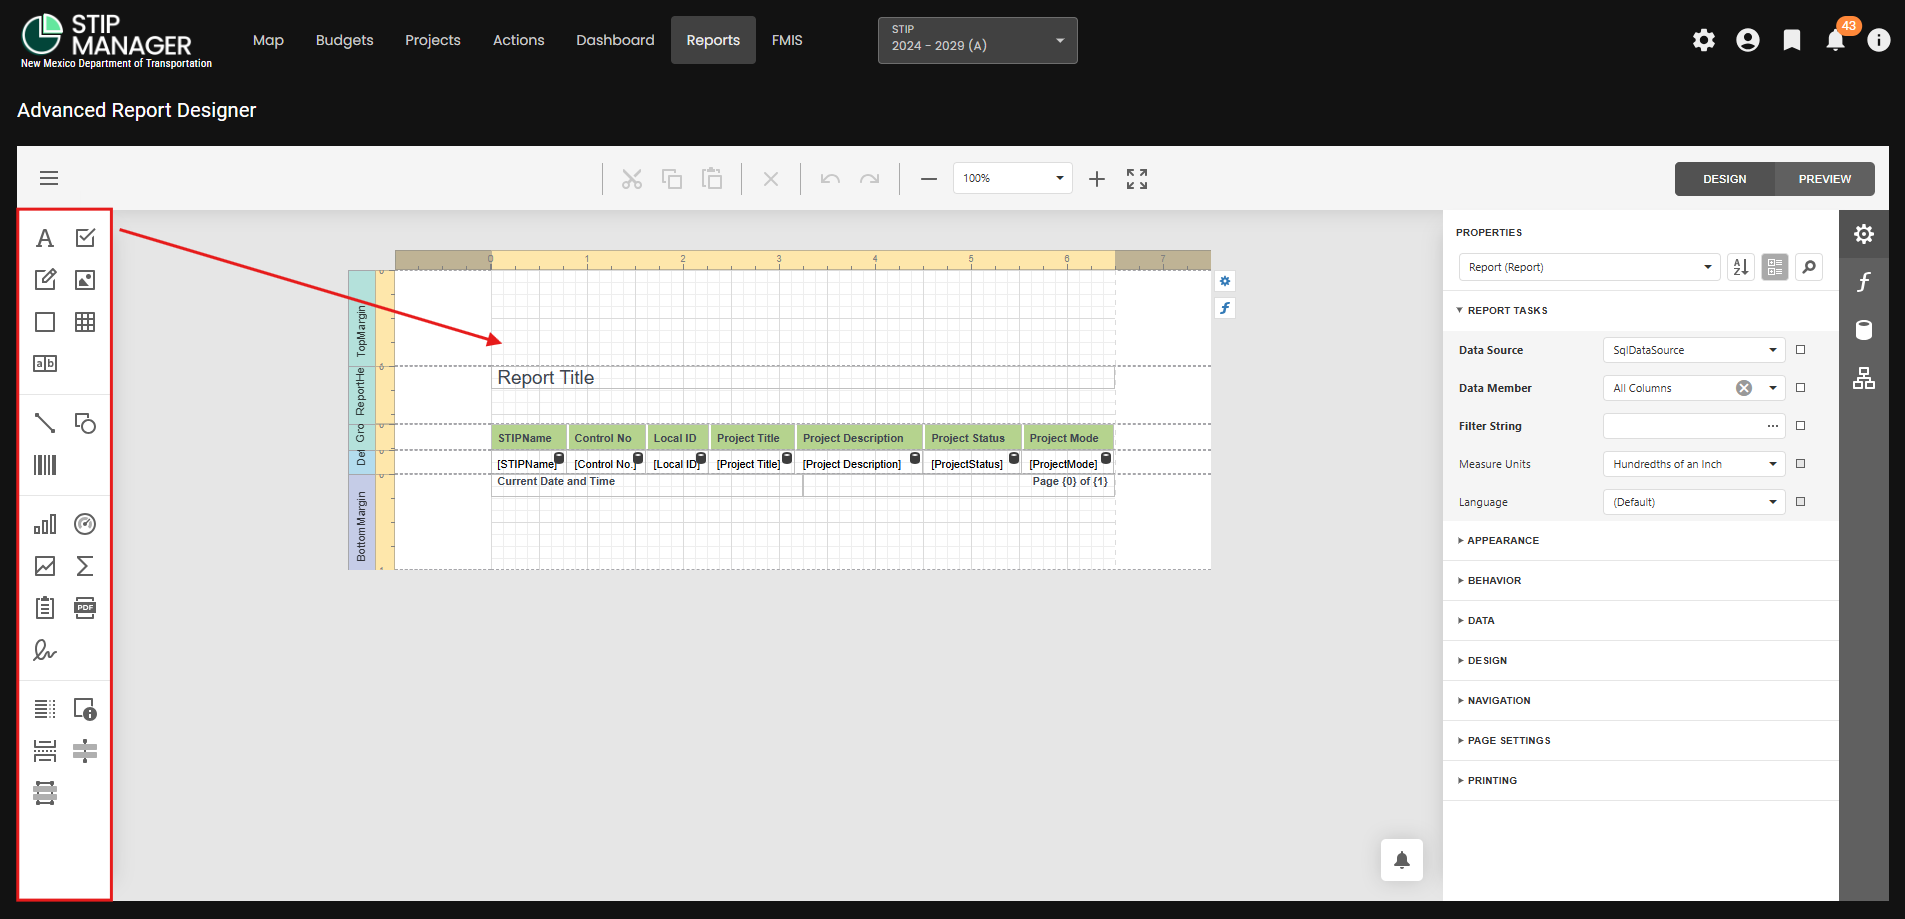Viewport: 1905px width, 919px height.
Task: Select the Picture Box tool
Action: click(85, 280)
